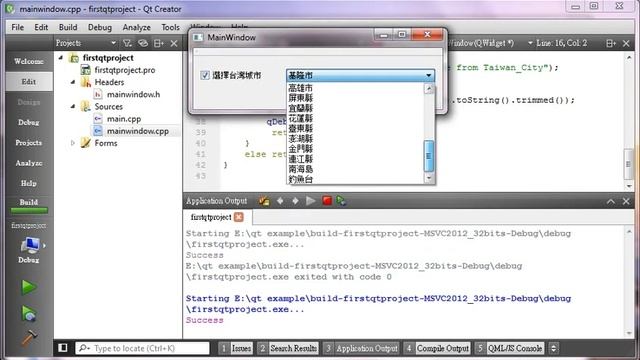Viewport: 640px width, 360px height.
Task: Open Help mode in sidebar
Action: point(29,183)
